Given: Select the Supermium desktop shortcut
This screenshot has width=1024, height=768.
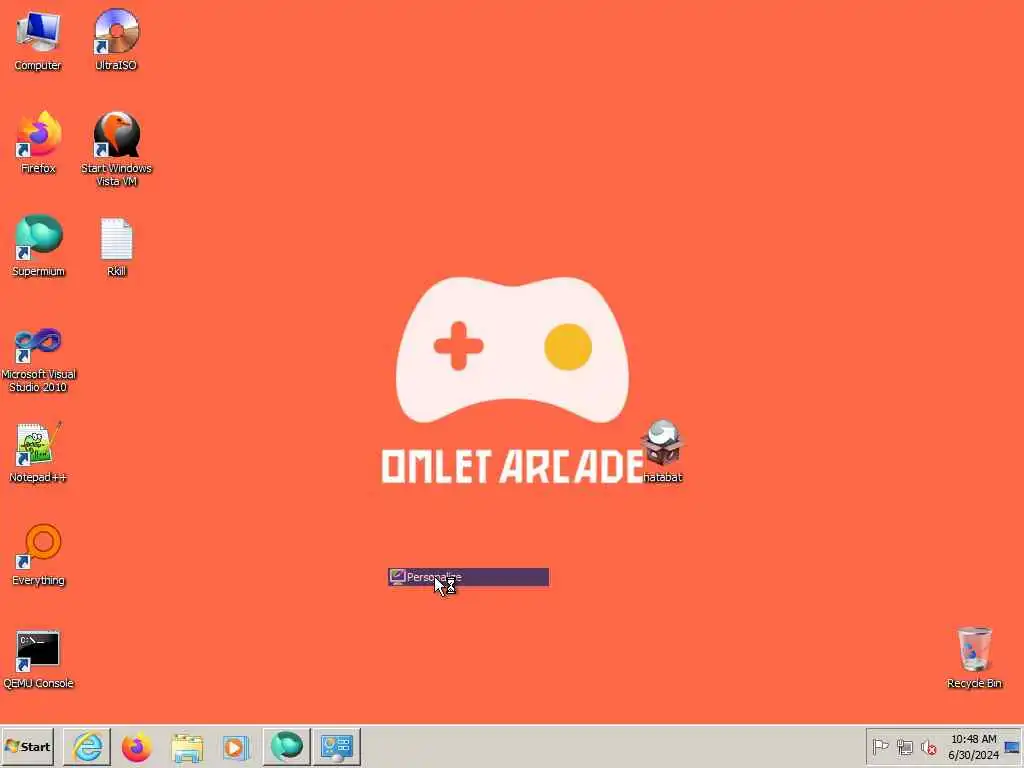Looking at the screenshot, I should click(x=38, y=246).
